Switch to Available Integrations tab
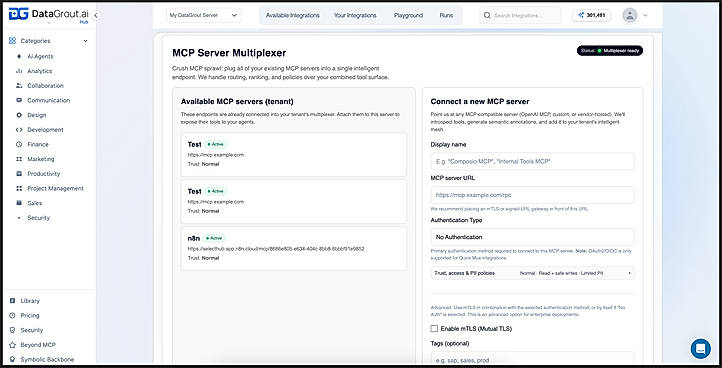This screenshot has width=722, height=368. pyautogui.click(x=292, y=15)
